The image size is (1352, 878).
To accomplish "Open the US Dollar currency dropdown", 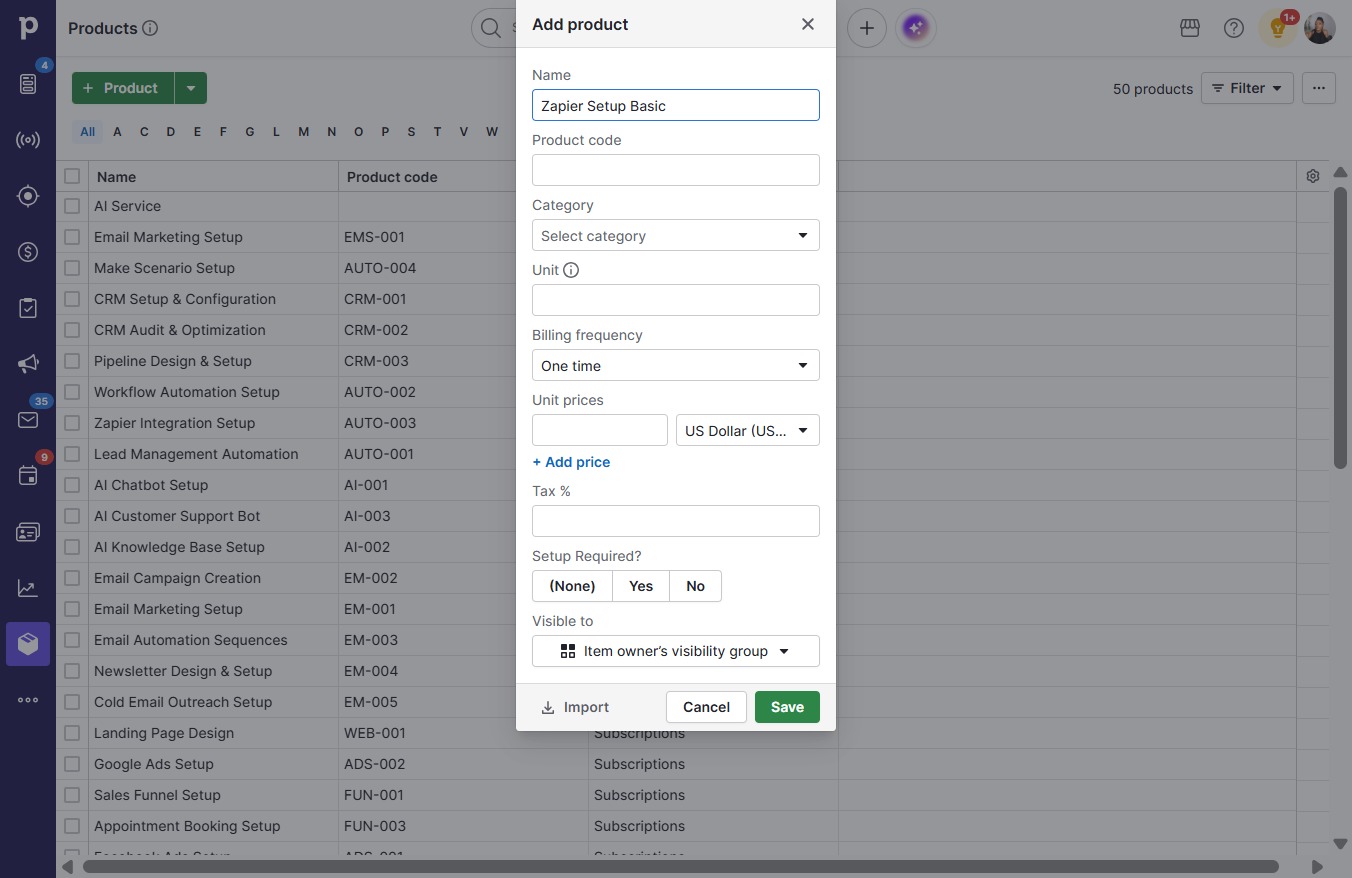I will (x=748, y=431).
